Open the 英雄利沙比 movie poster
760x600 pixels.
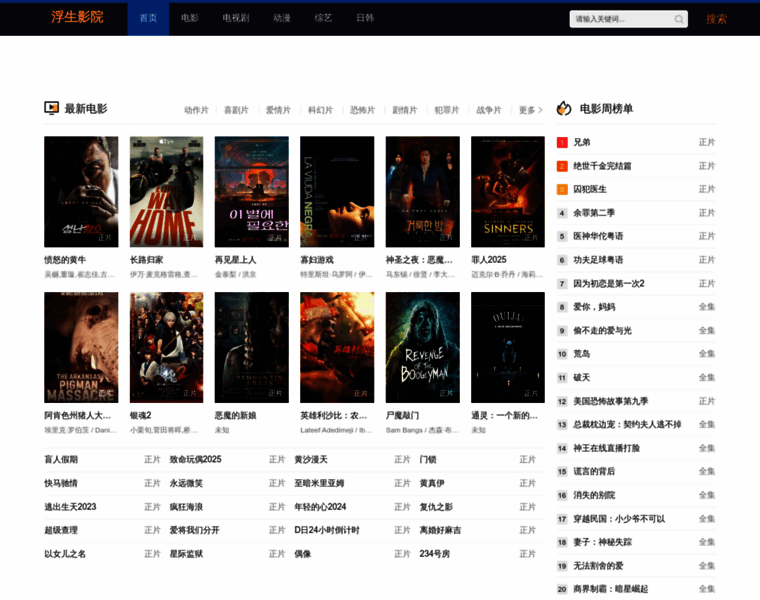[x=337, y=347]
